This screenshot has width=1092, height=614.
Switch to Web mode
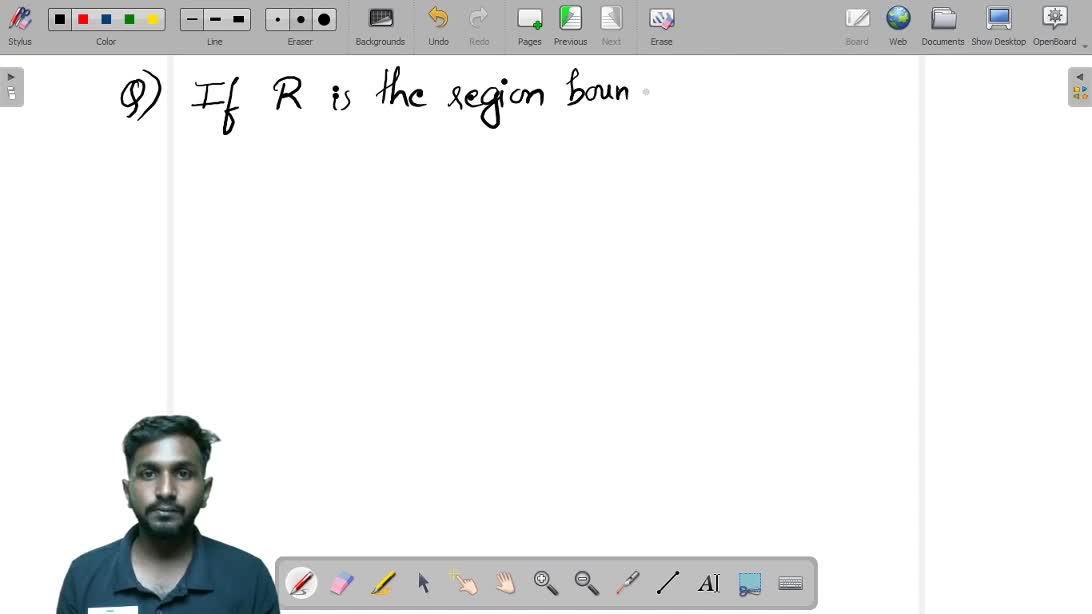[x=898, y=25]
